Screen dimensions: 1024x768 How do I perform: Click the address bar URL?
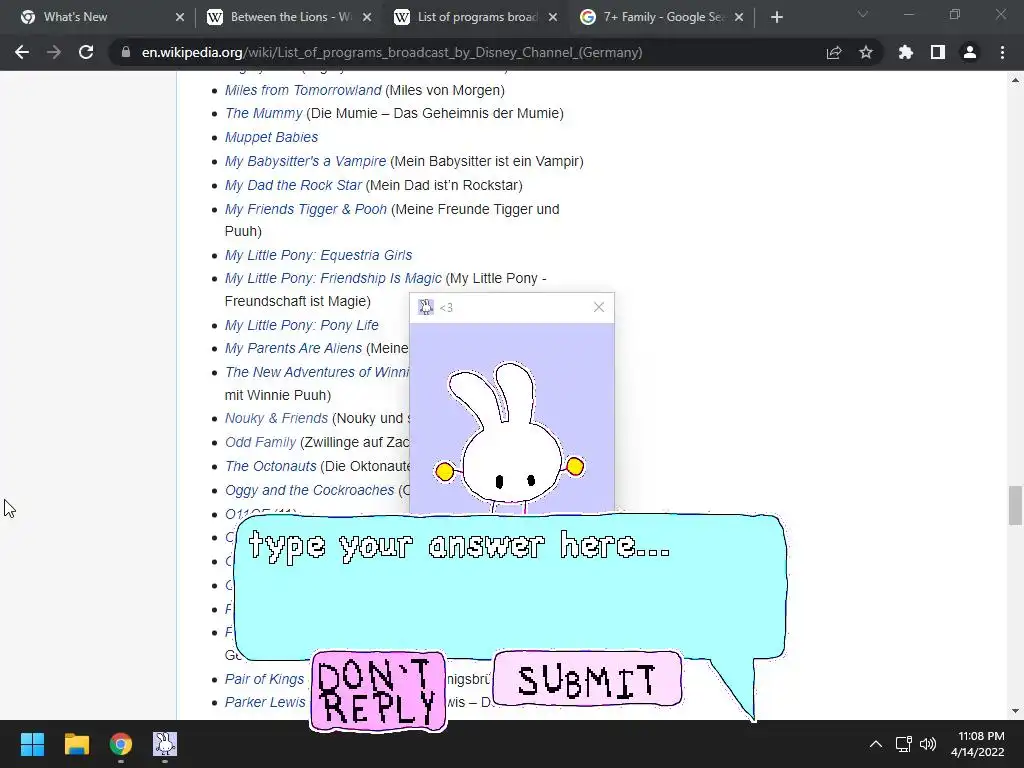[x=392, y=52]
